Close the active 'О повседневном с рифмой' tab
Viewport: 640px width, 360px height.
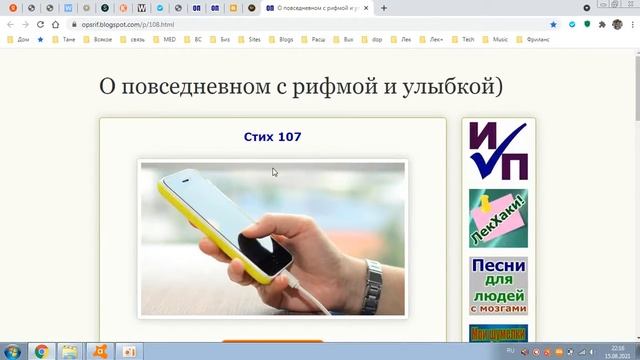click(x=366, y=8)
